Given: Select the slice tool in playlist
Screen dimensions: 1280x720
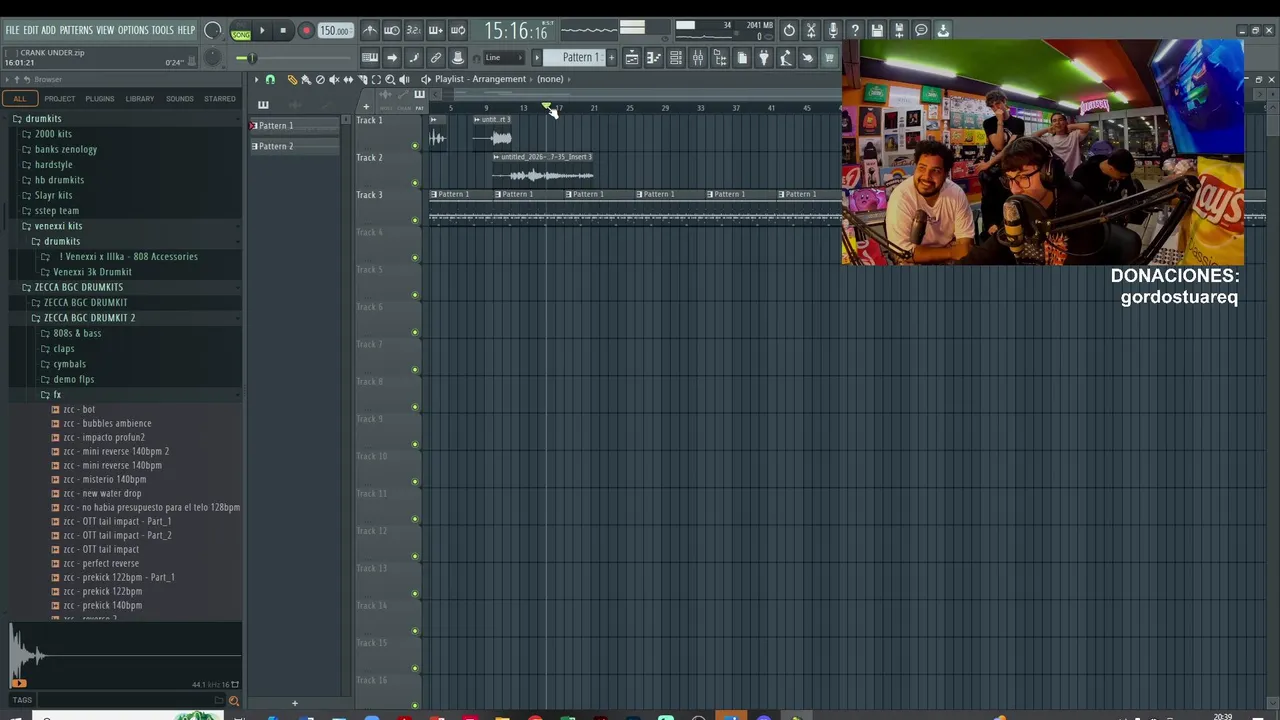Looking at the screenshot, I should click(362, 79).
